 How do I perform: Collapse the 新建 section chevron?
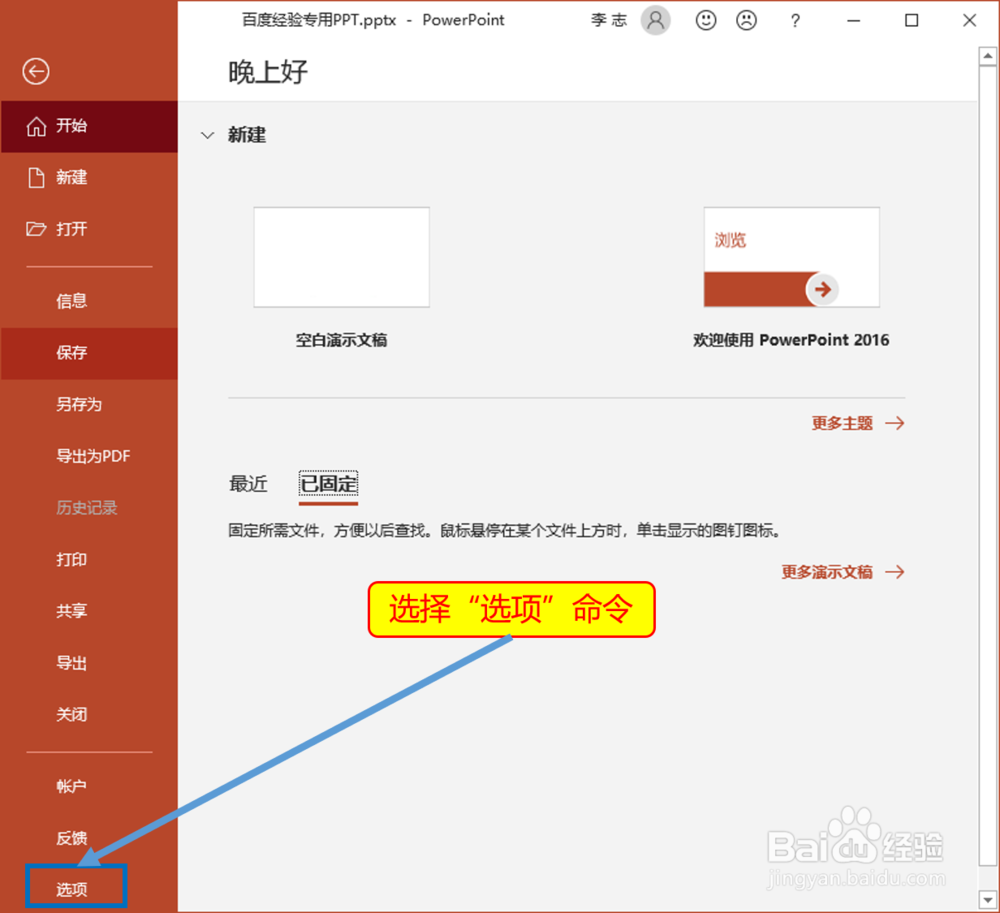(x=207, y=135)
